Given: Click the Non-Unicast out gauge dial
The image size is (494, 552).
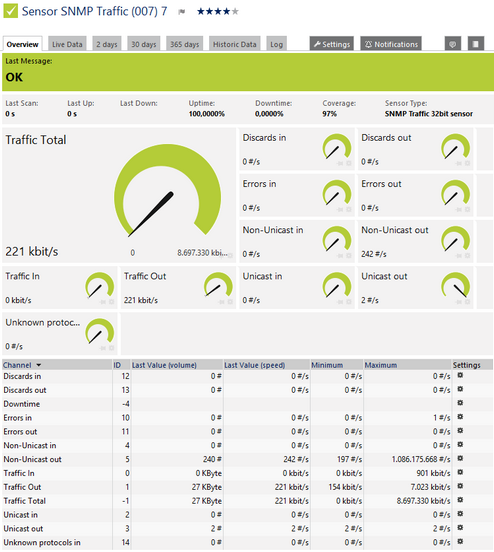Looking at the screenshot, I should [456, 239].
